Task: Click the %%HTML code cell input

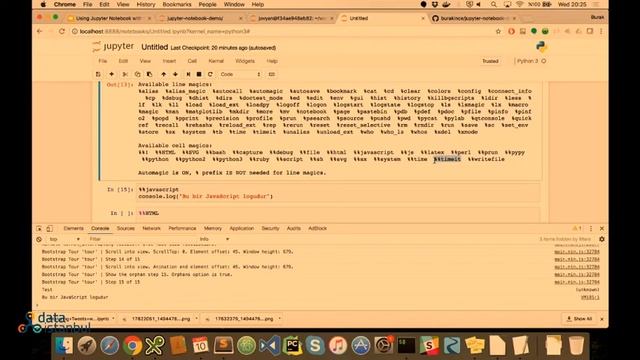Action: (338, 213)
